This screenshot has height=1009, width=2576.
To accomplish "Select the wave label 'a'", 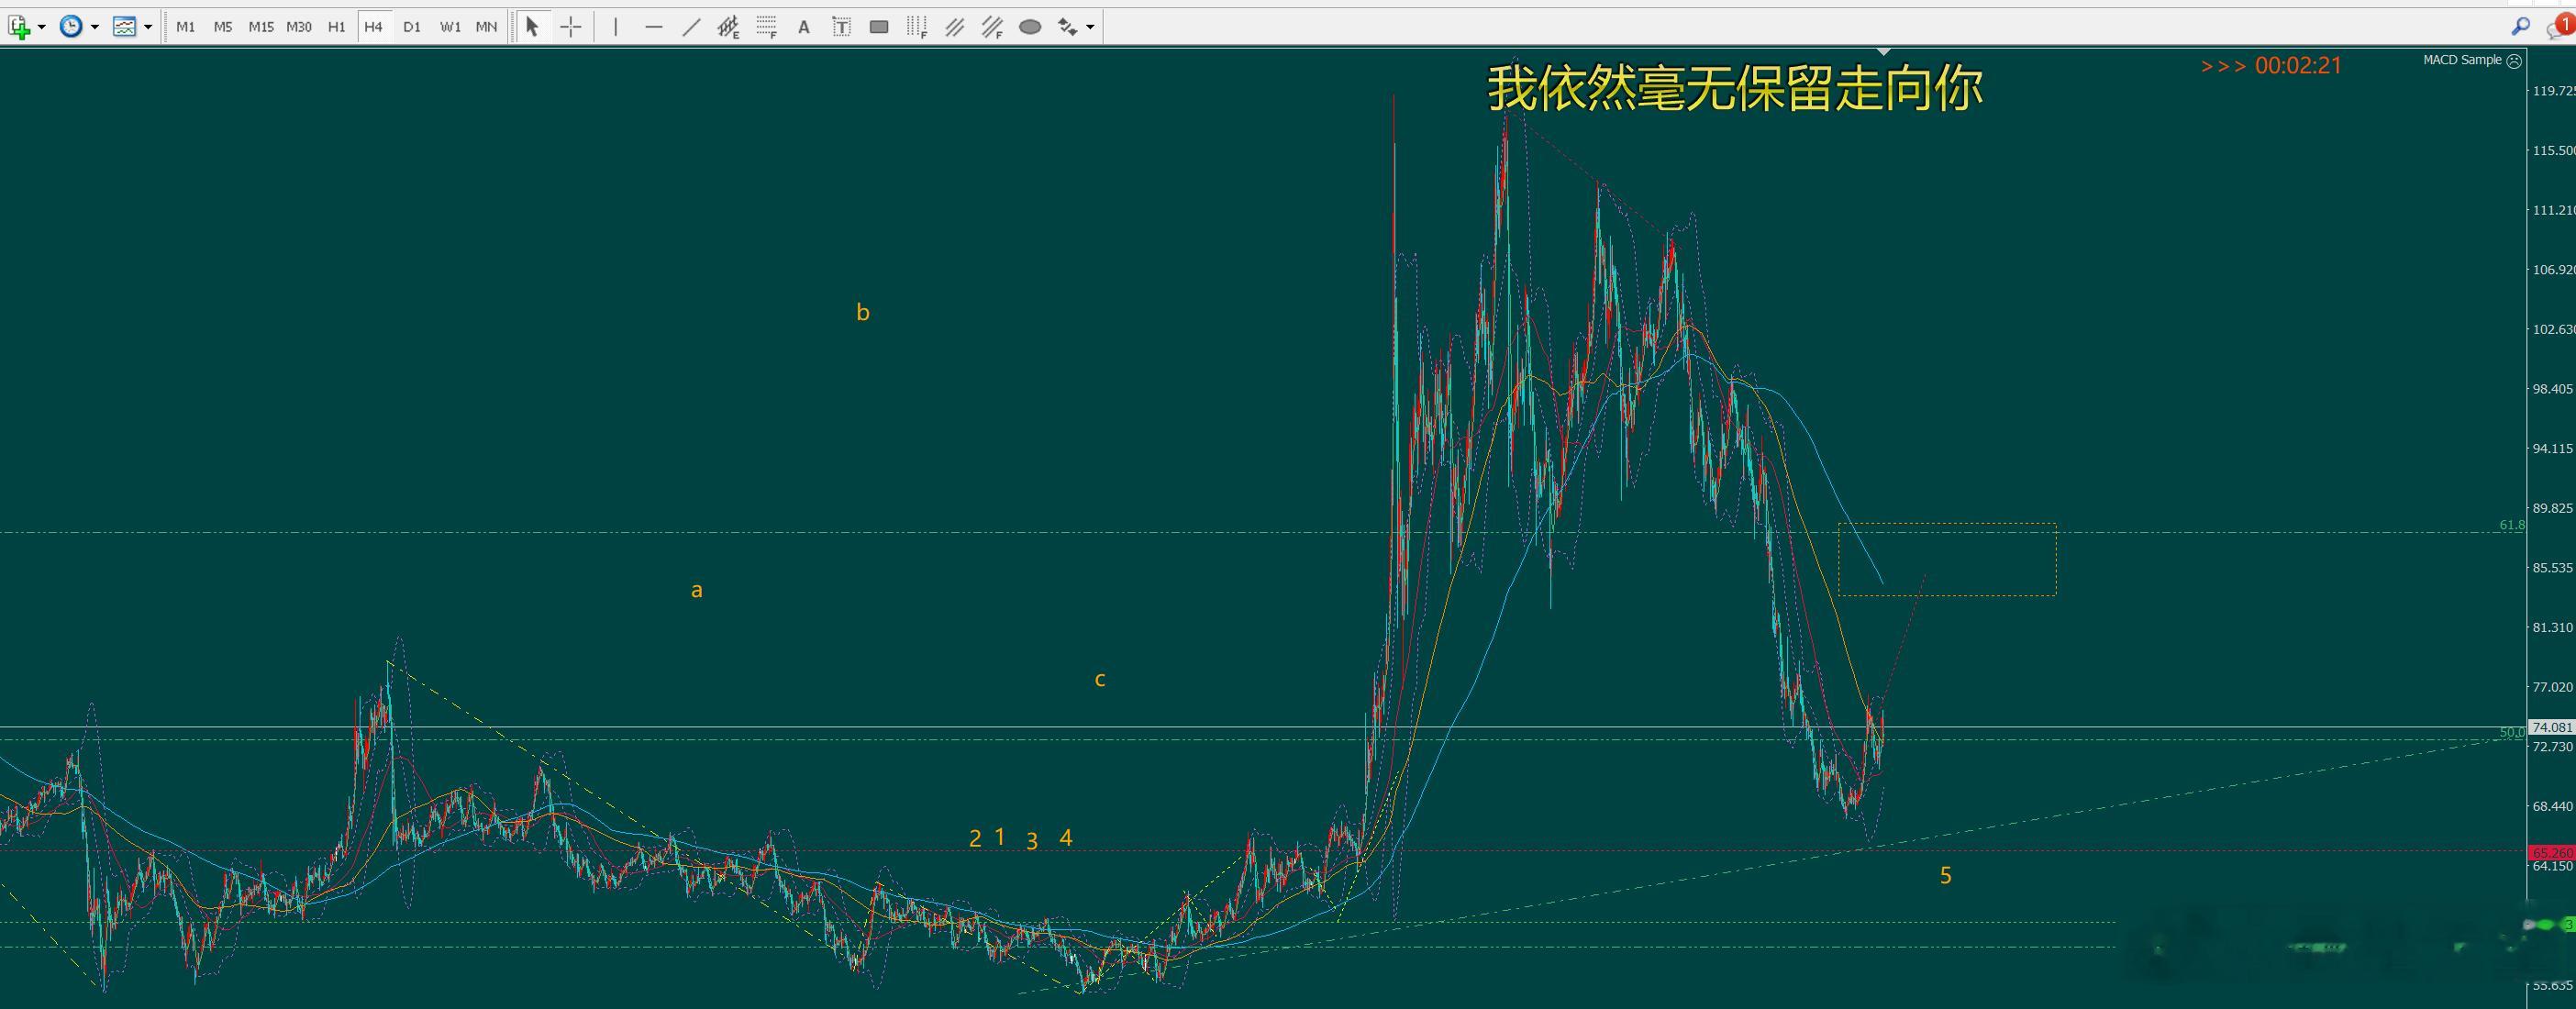I will point(697,590).
